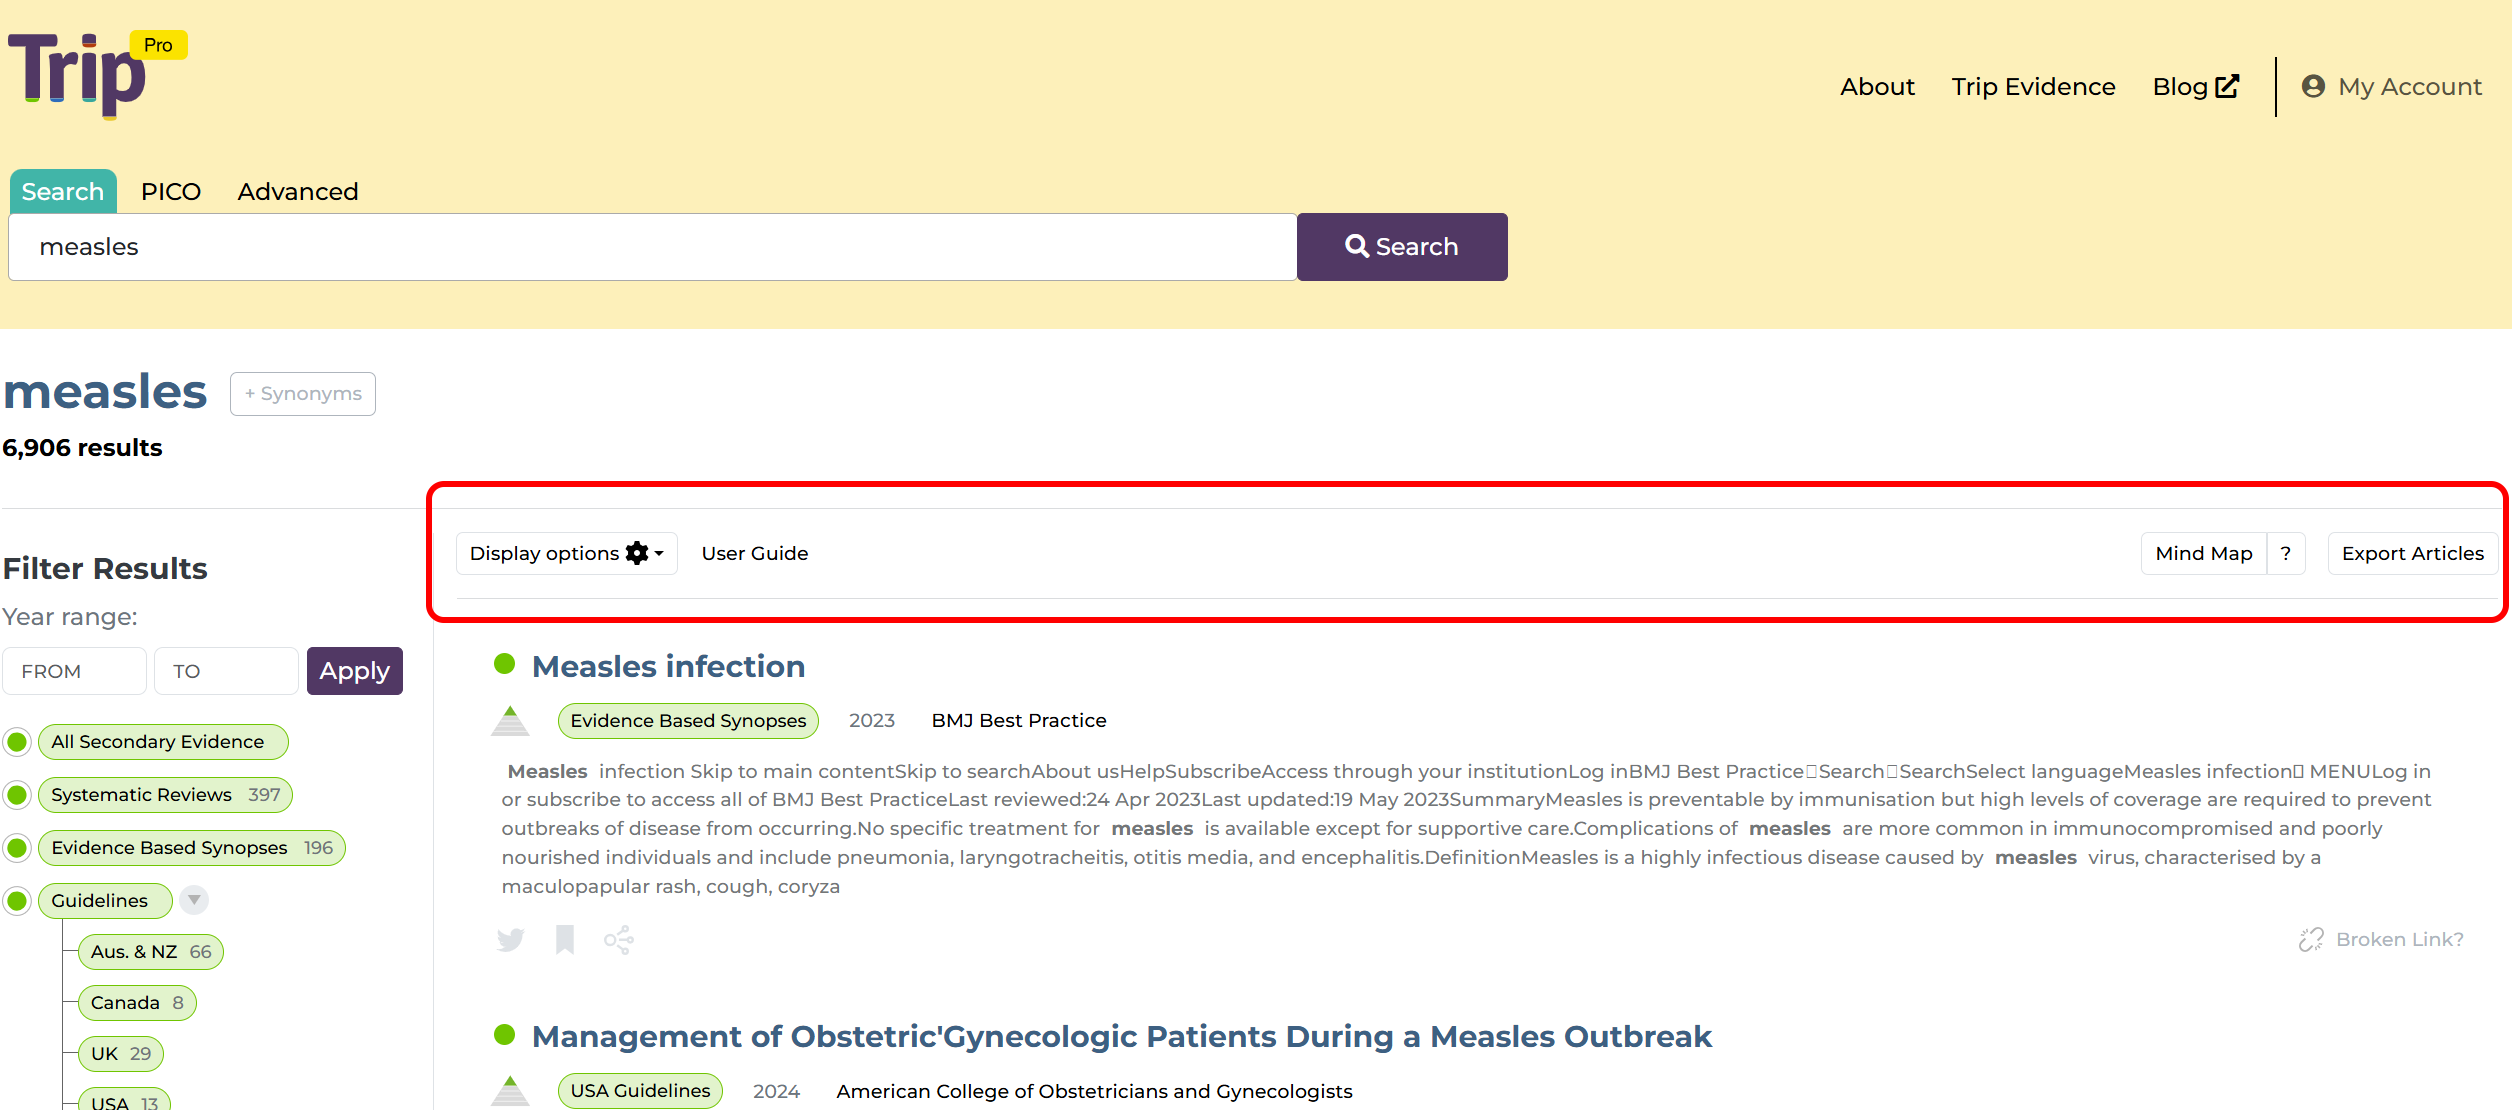Open the Display options dropdown
Image resolution: width=2512 pixels, height=1110 pixels.
coord(566,554)
